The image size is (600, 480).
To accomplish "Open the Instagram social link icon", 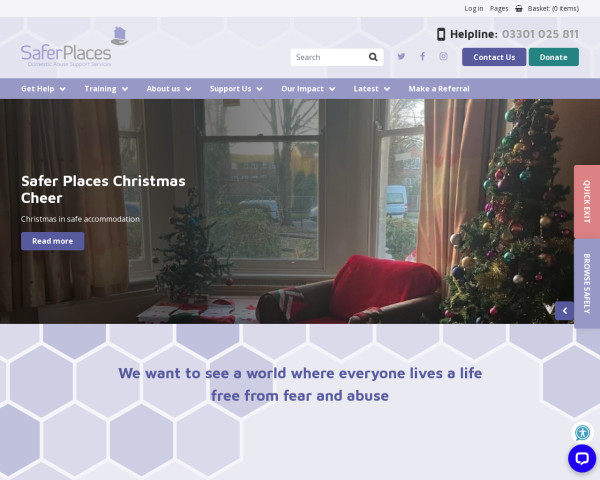I will pos(443,57).
